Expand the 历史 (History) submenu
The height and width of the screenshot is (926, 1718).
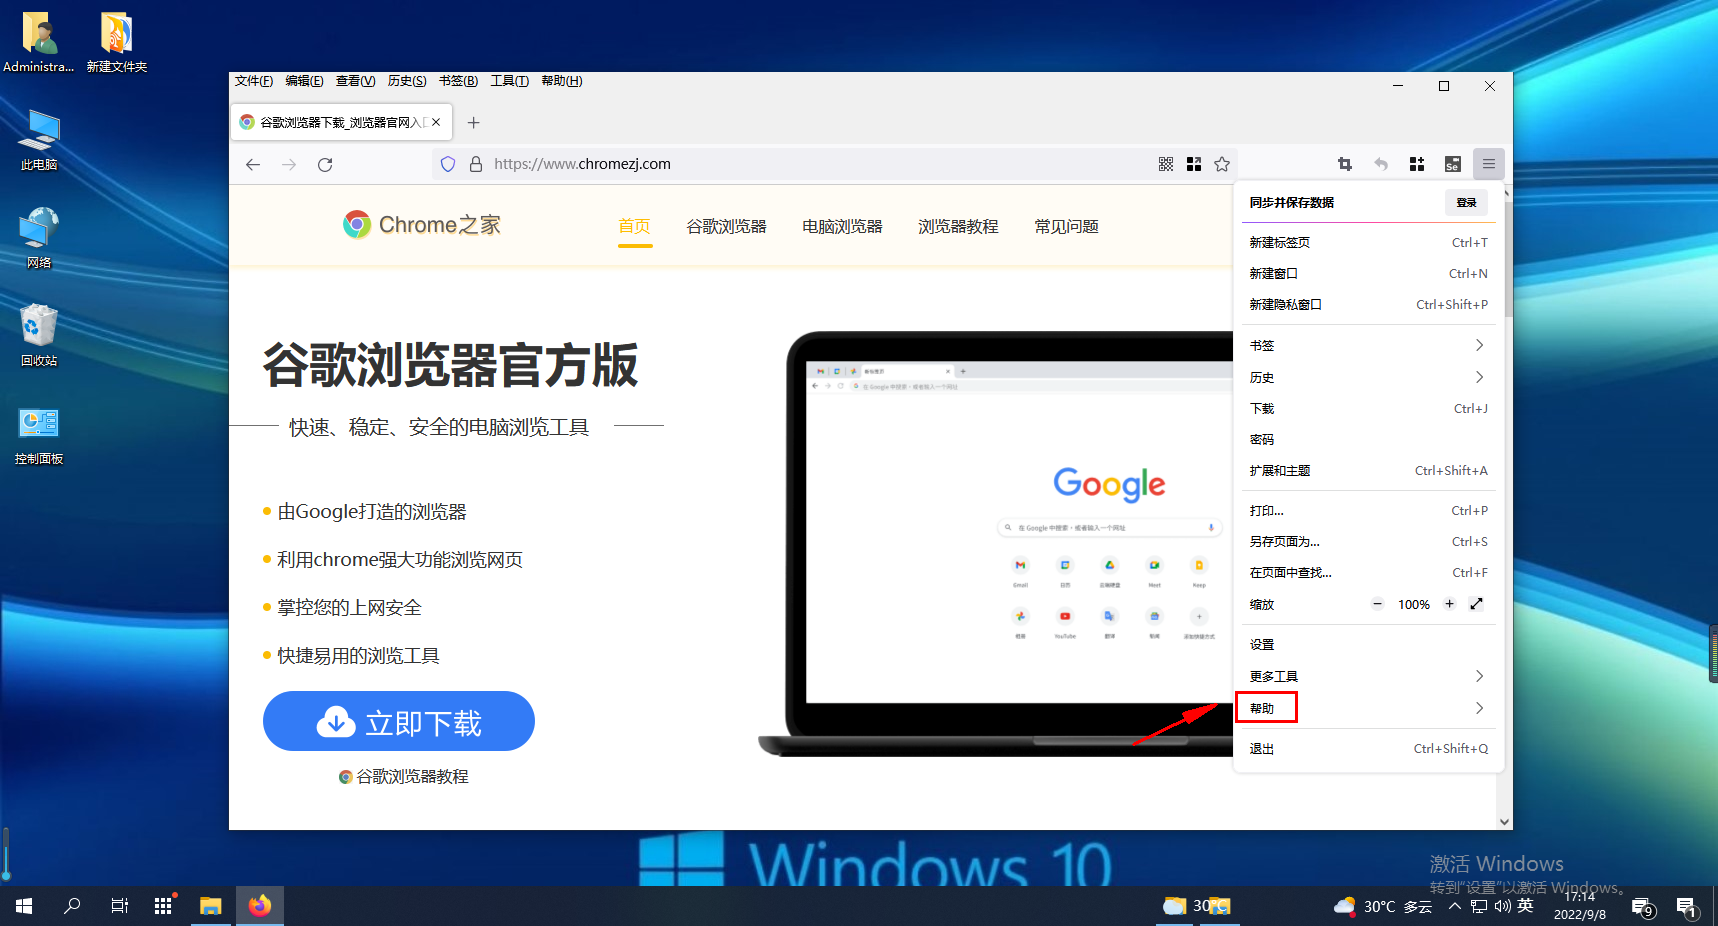(x=1368, y=377)
